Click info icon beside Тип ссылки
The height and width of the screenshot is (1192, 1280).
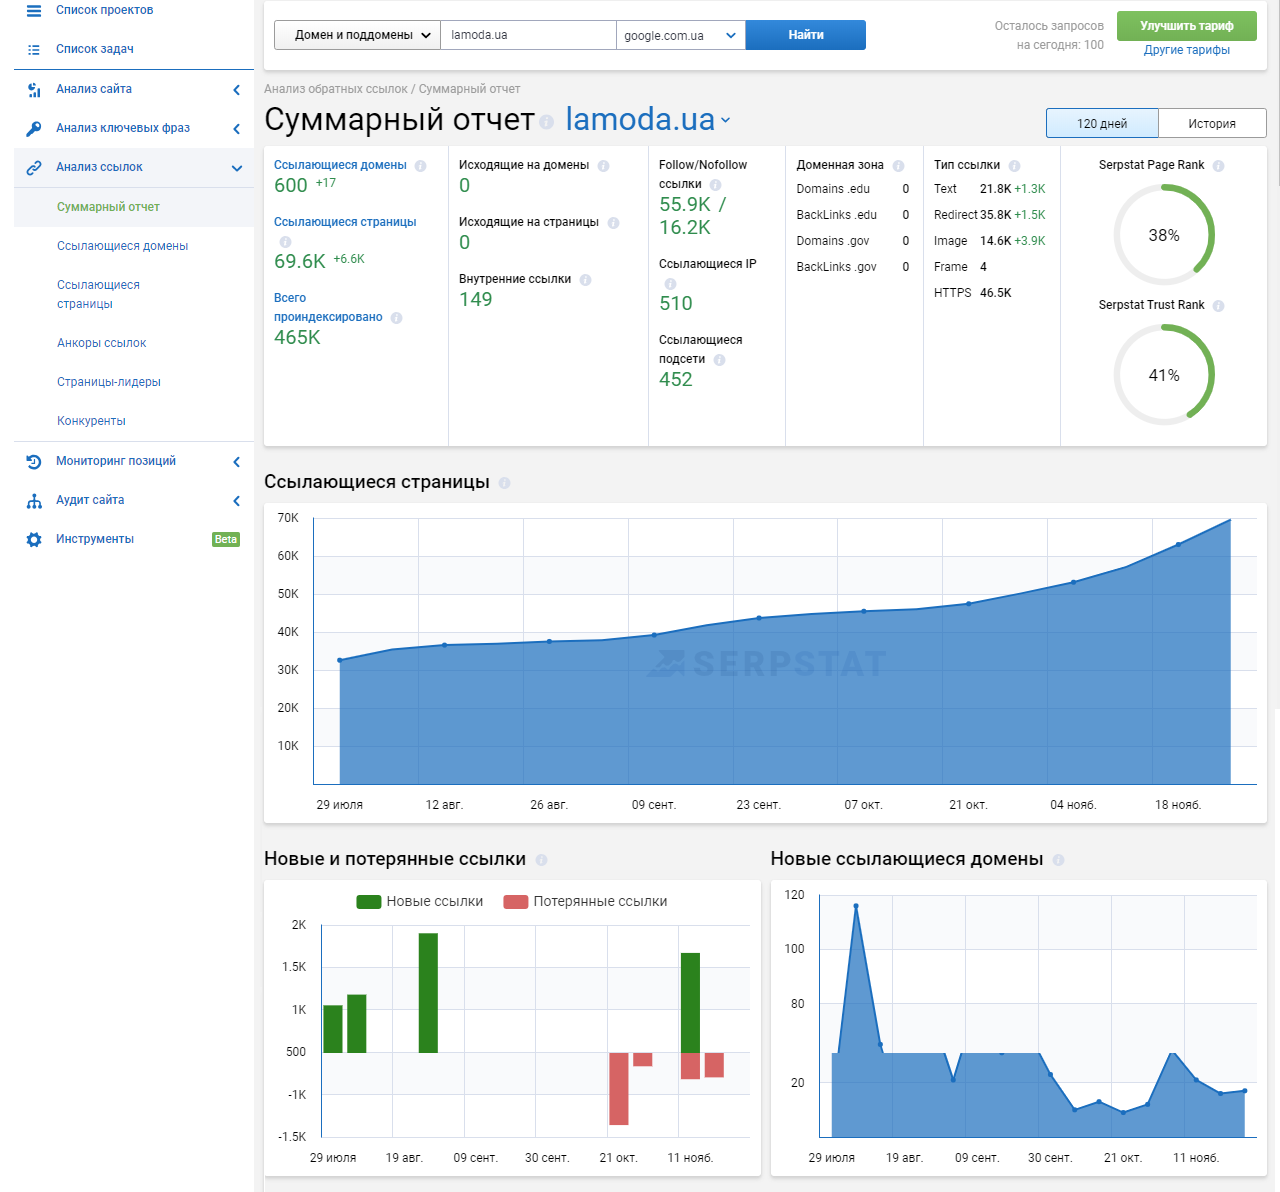coord(1014,166)
